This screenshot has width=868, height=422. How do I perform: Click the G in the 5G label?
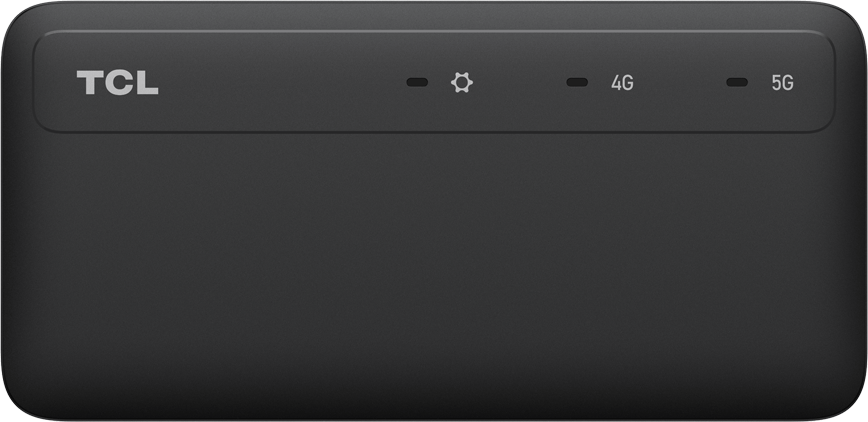coord(788,83)
